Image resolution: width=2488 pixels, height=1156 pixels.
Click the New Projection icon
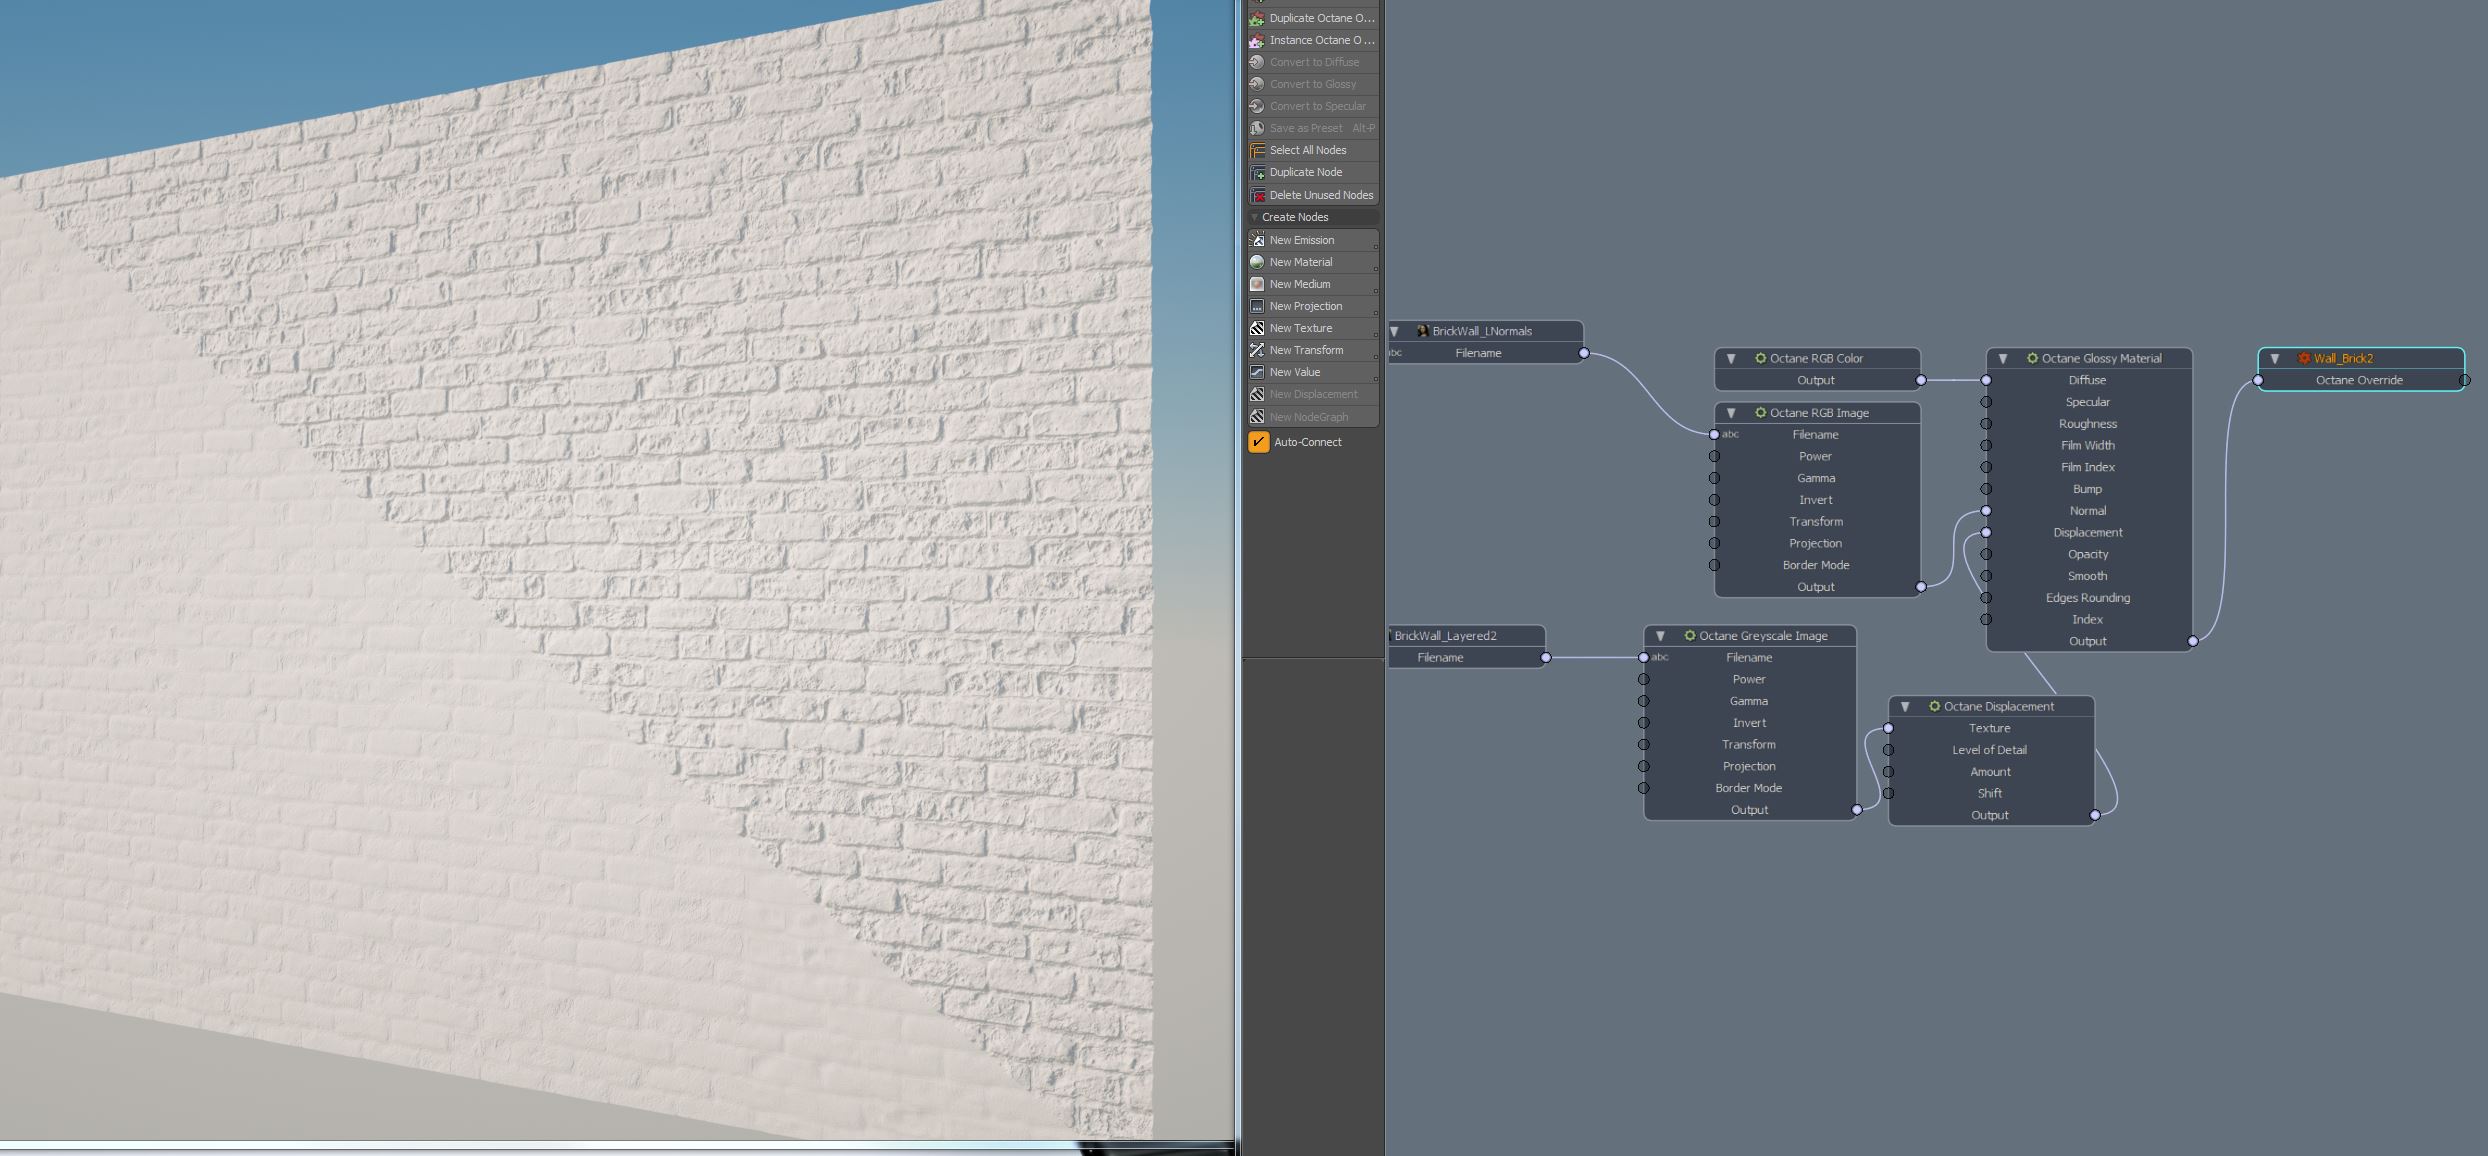1257,306
